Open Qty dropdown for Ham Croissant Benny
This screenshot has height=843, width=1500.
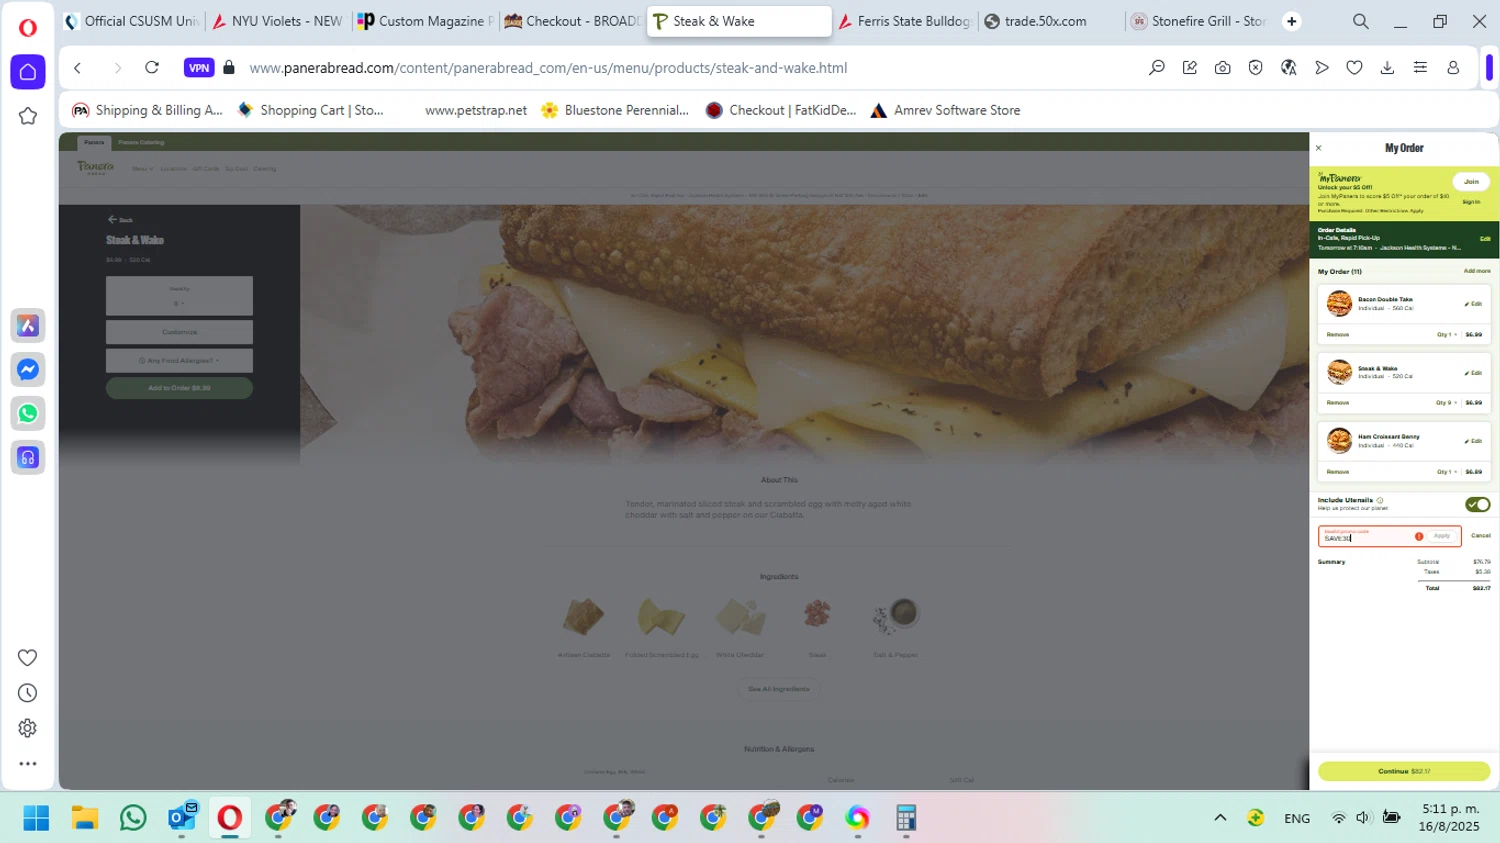pyautogui.click(x=1447, y=472)
